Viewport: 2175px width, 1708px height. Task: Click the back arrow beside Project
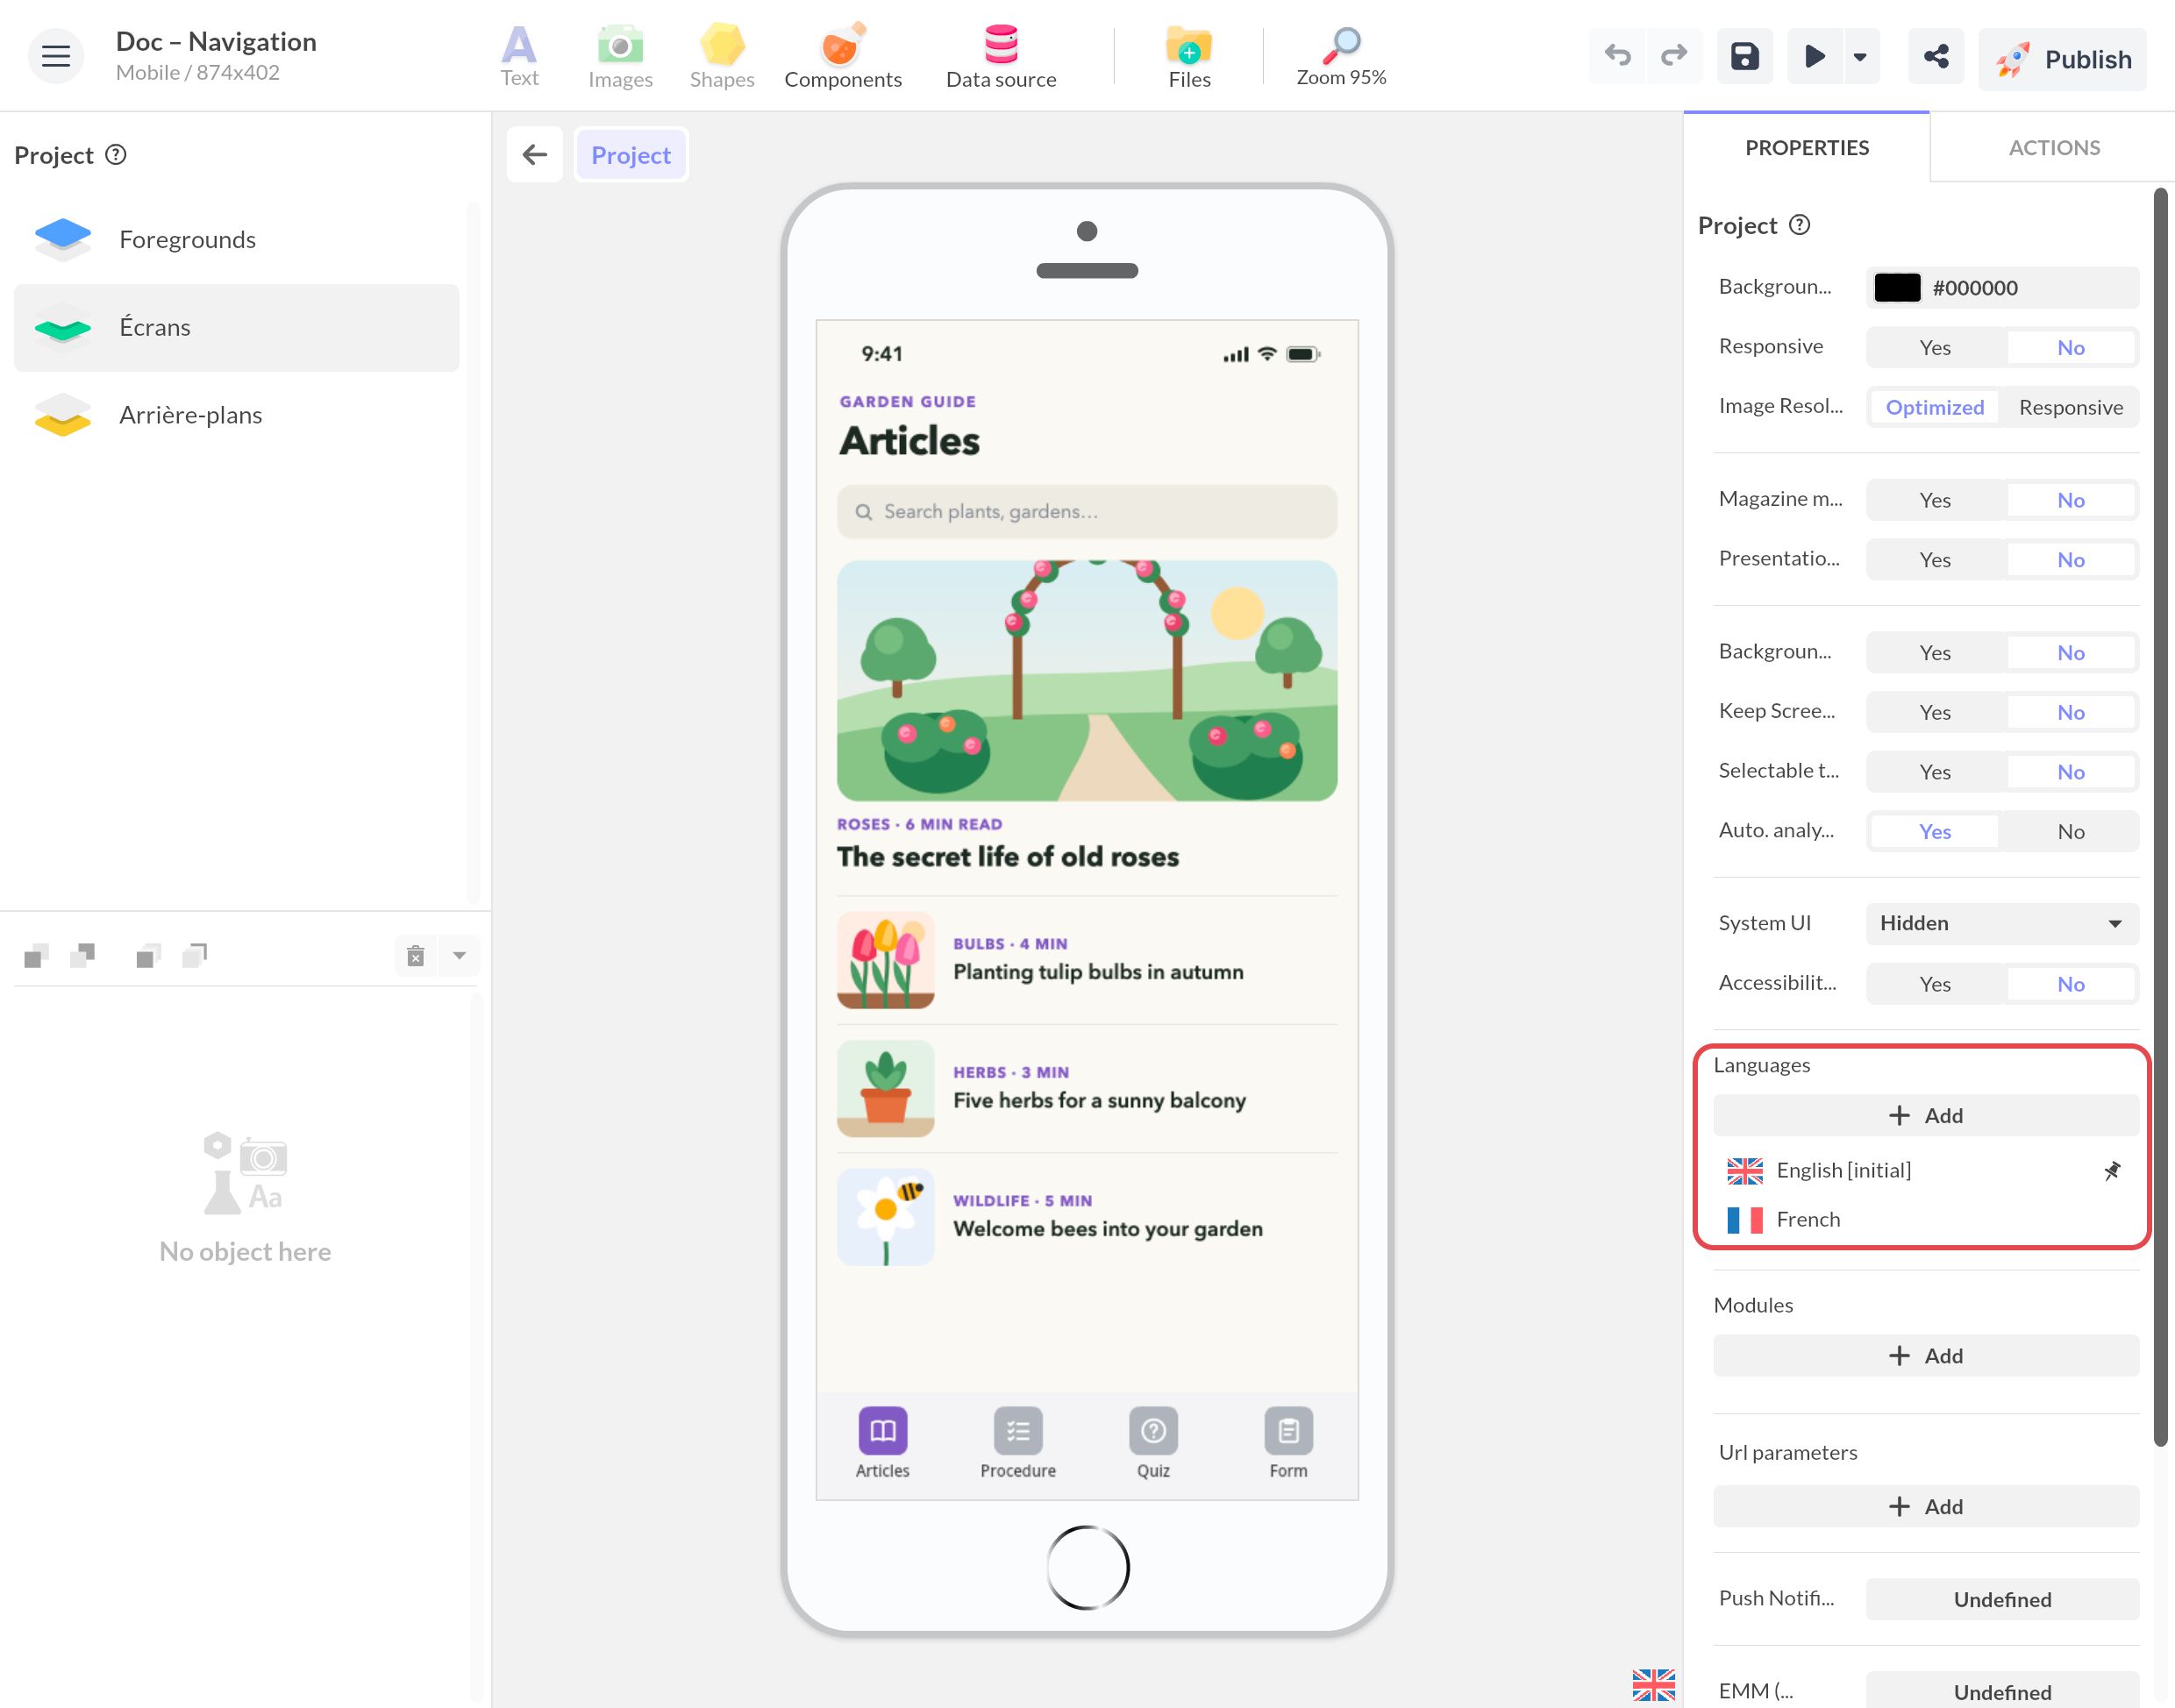[x=535, y=155]
